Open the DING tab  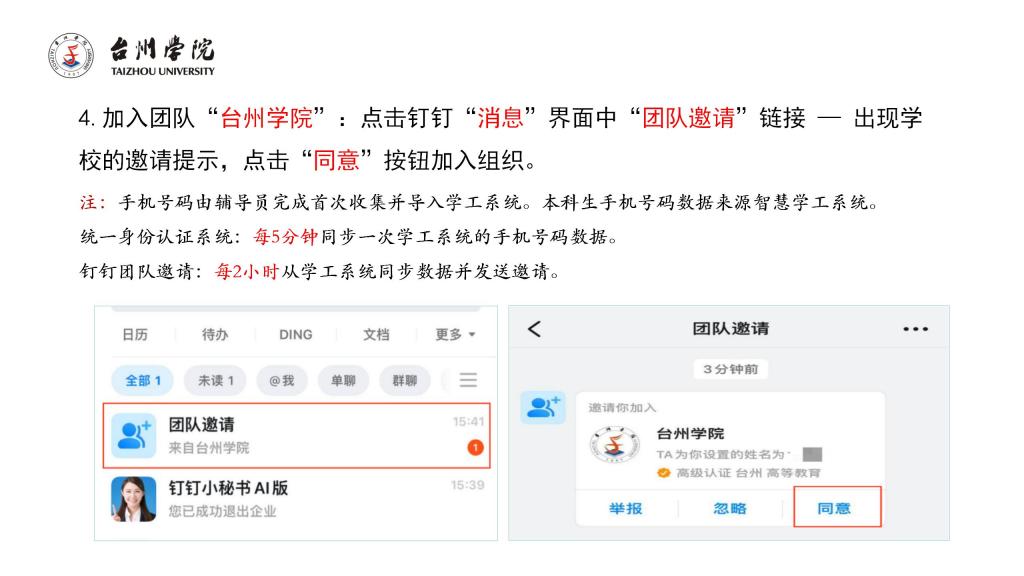pyautogui.click(x=295, y=334)
